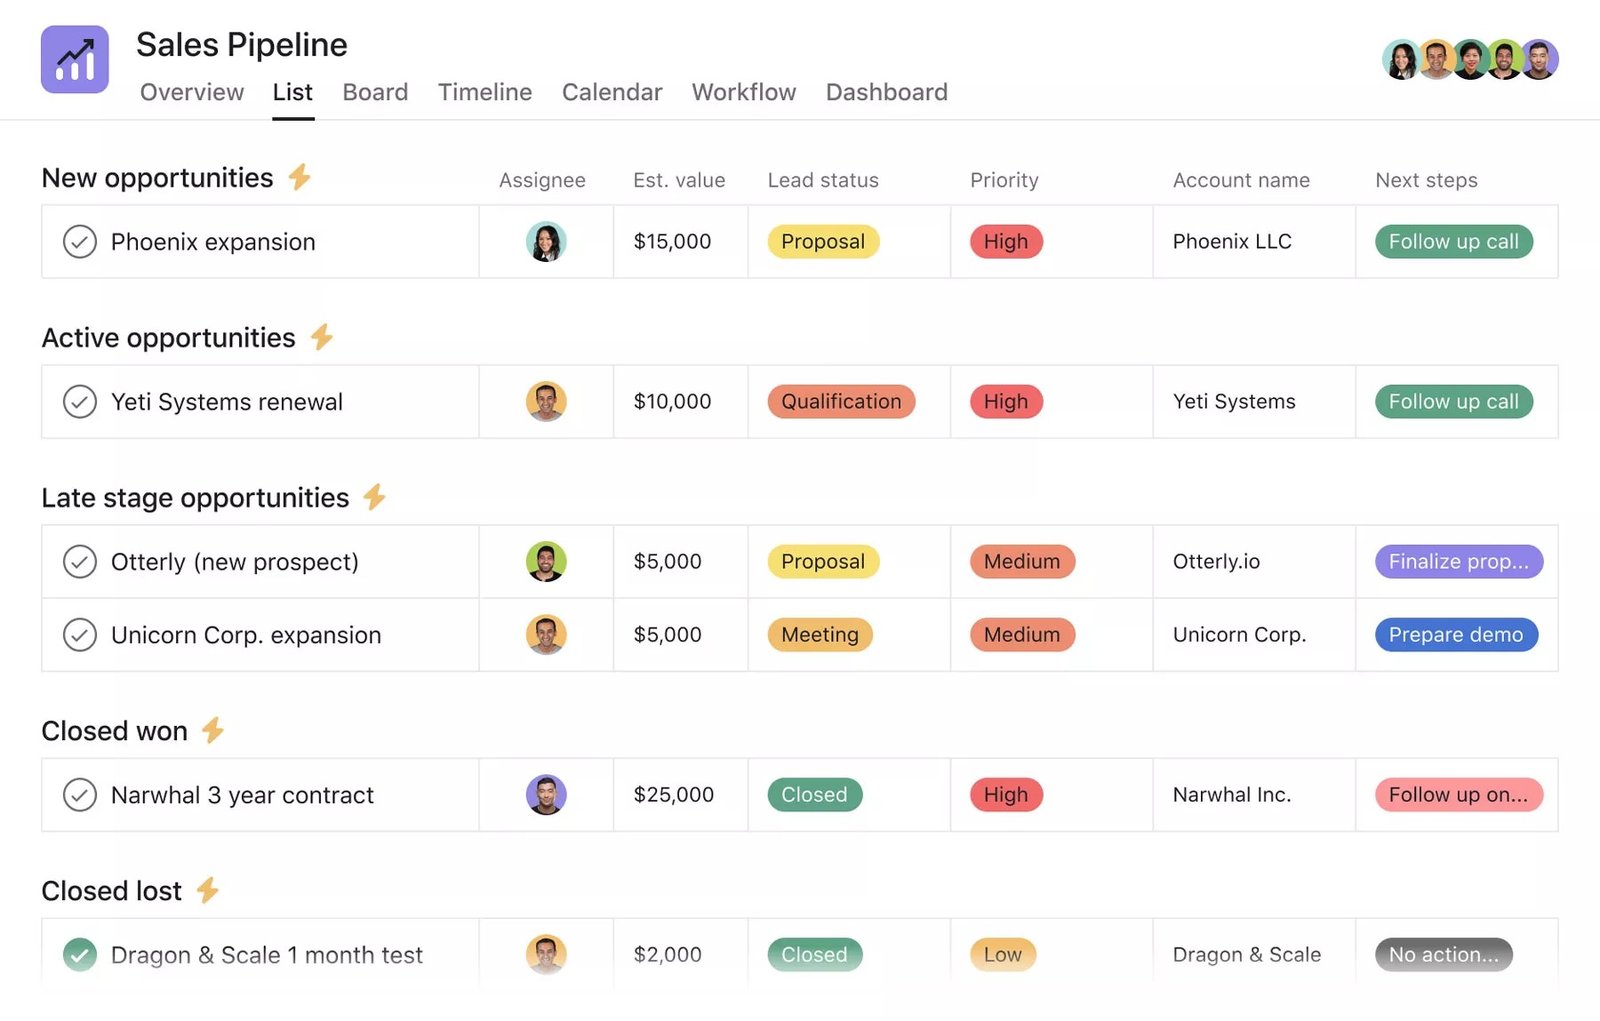Check off the Yeti Systems renewal task
This screenshot has height=1021, width=1600.
coord(80,401)
